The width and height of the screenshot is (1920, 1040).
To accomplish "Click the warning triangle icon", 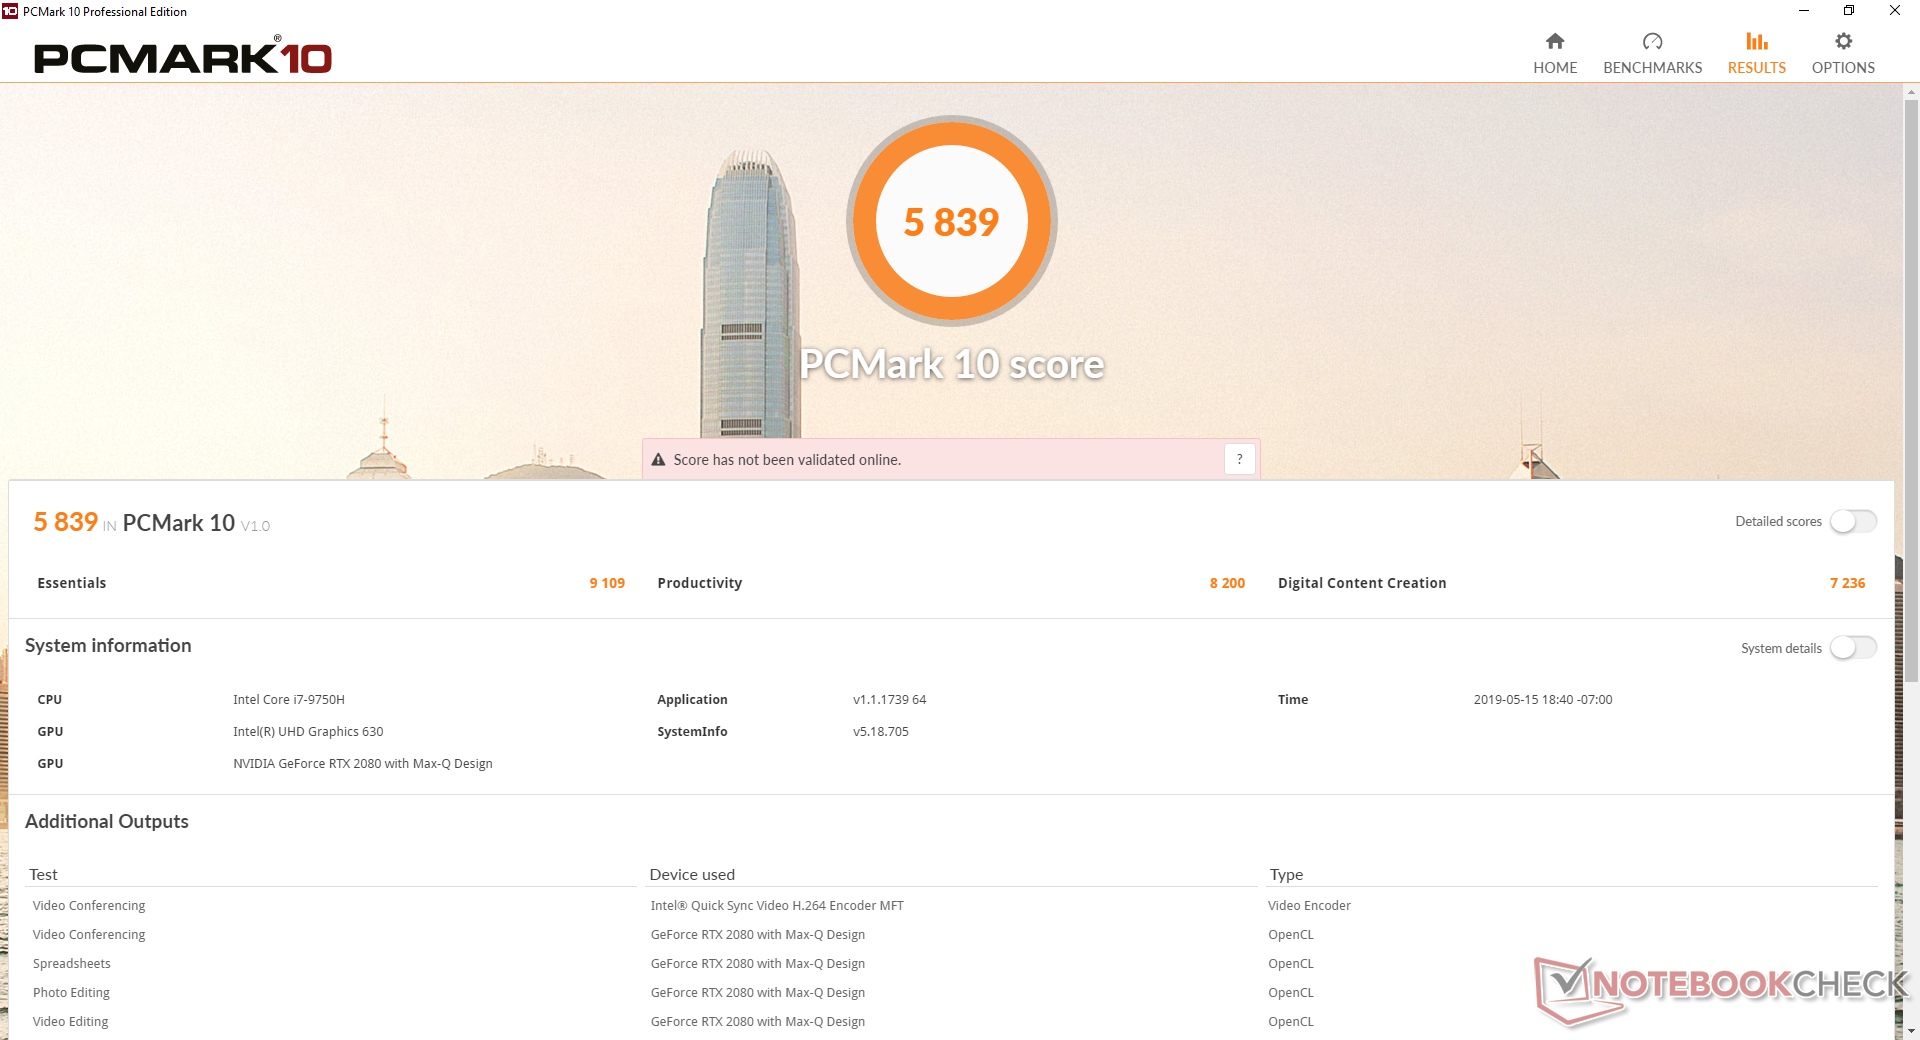I will [658, 460].
